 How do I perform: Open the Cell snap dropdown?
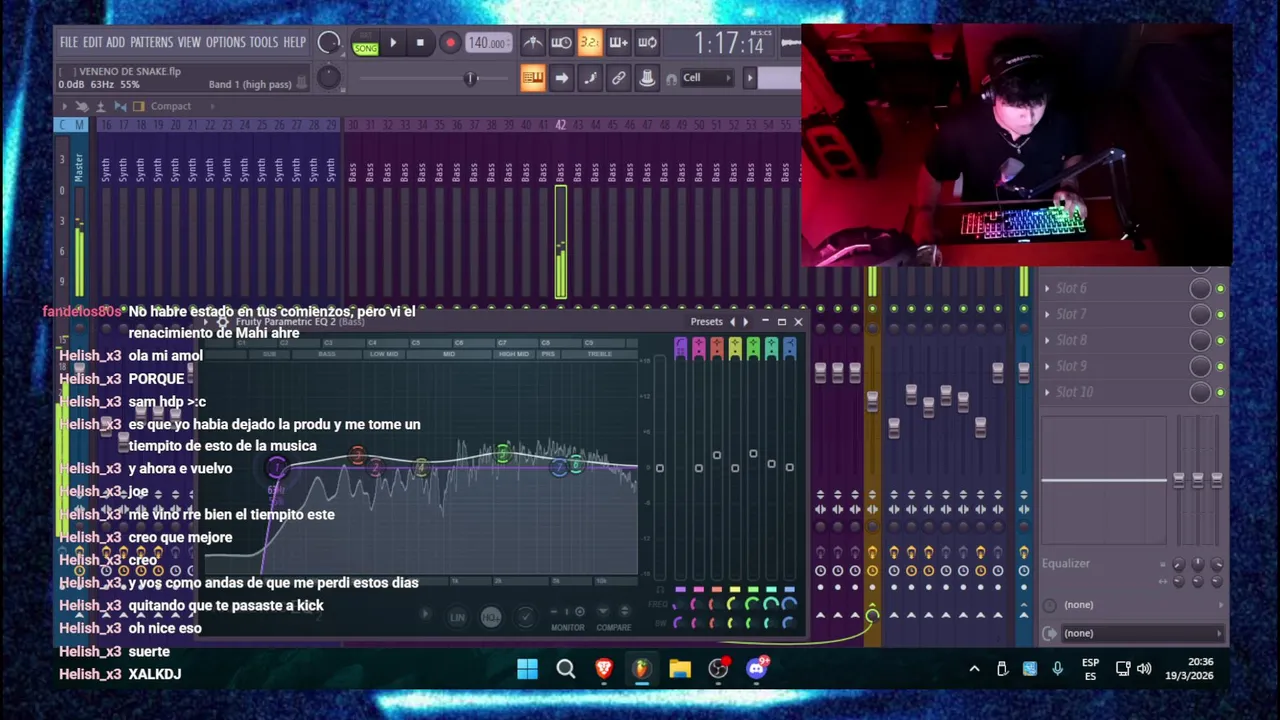pos(707,78)
